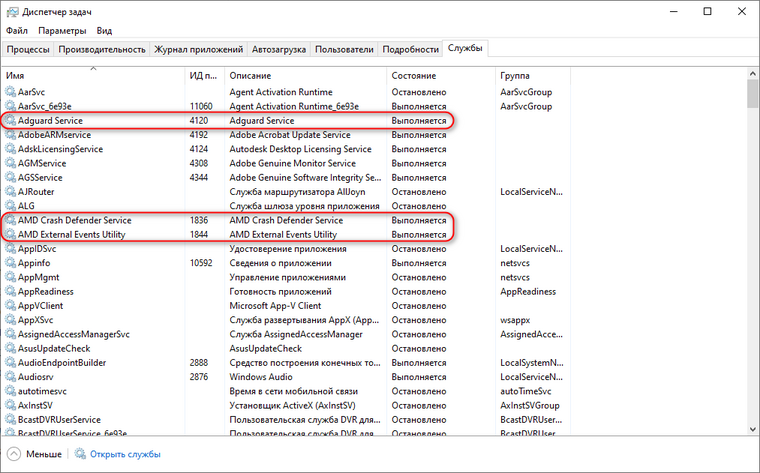Click the gear icon beside Open services link

tap(80, 454)
